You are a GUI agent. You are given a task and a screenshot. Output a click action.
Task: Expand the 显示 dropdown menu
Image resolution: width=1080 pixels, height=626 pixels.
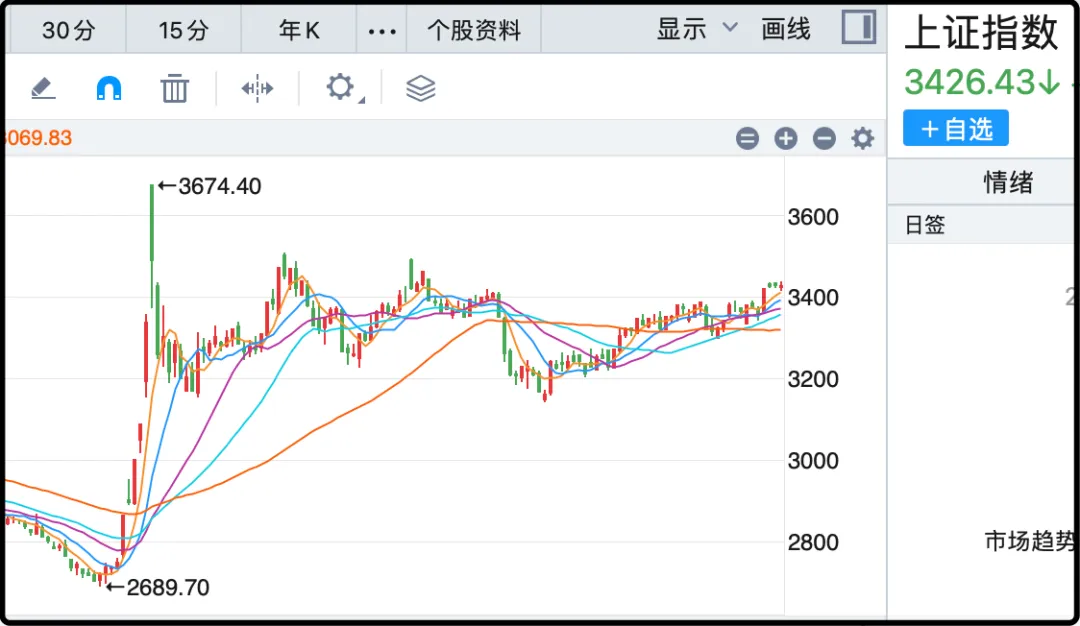tap(697, 29)
